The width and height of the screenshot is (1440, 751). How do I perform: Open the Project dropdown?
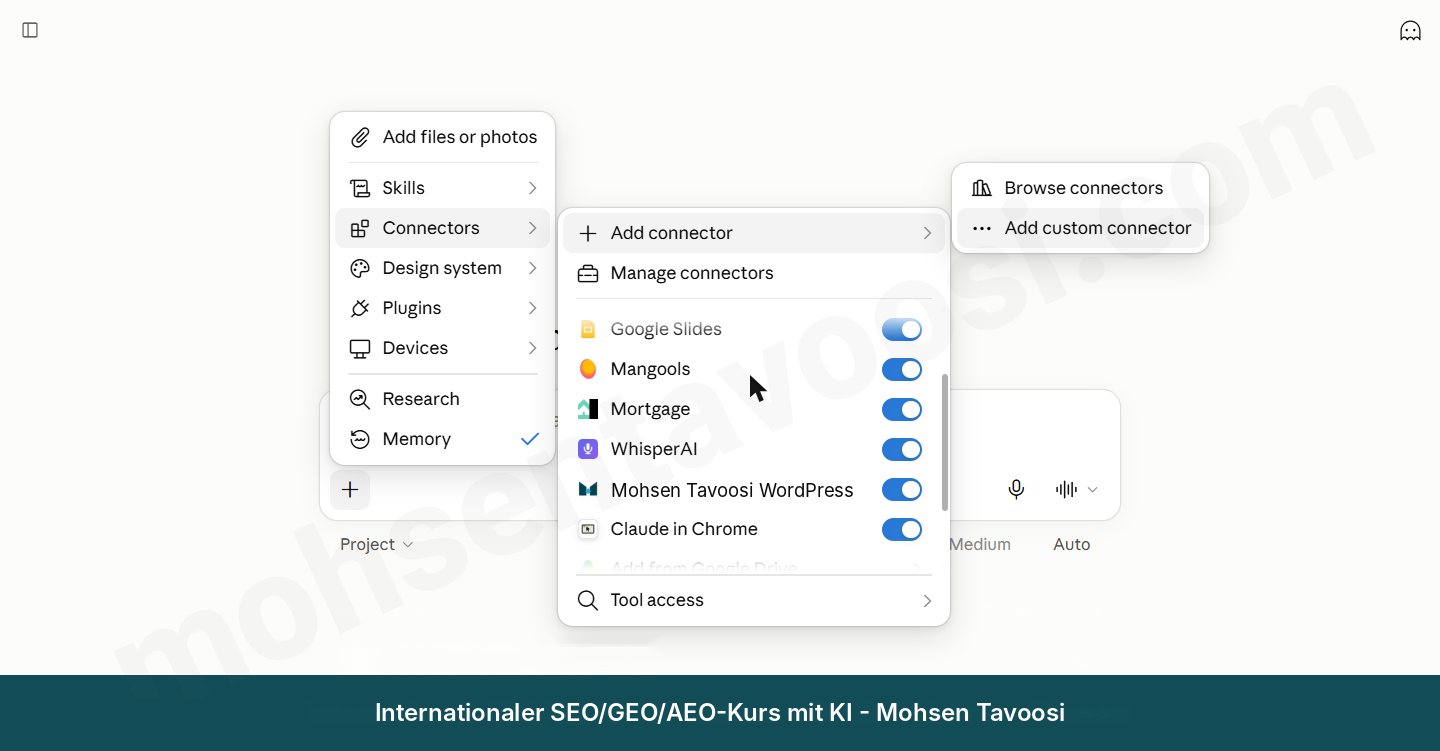376,544
